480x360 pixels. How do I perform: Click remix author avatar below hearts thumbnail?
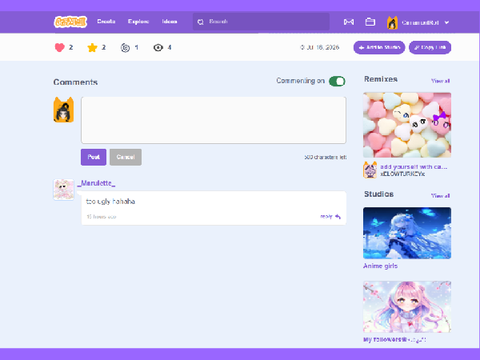point(370,170)
